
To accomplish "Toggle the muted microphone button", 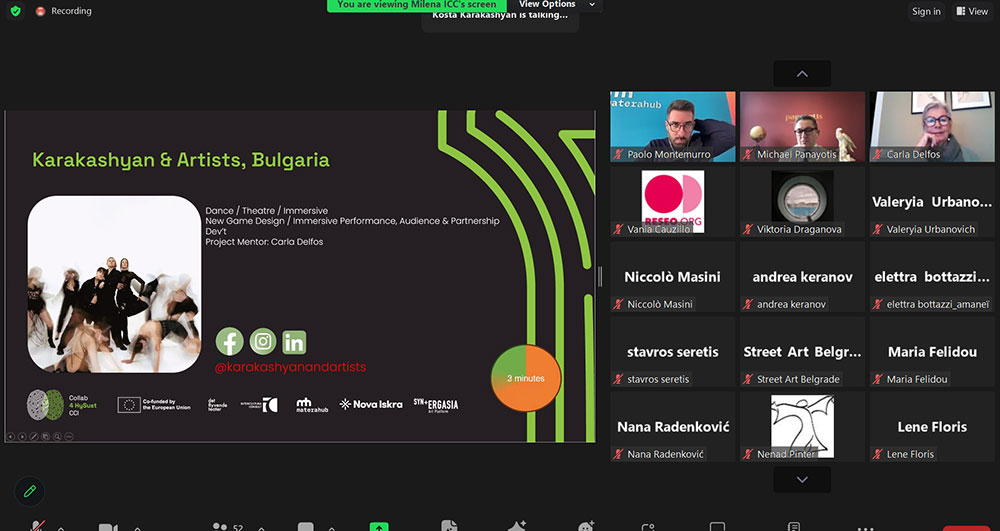I will click(x=38, y=526).
